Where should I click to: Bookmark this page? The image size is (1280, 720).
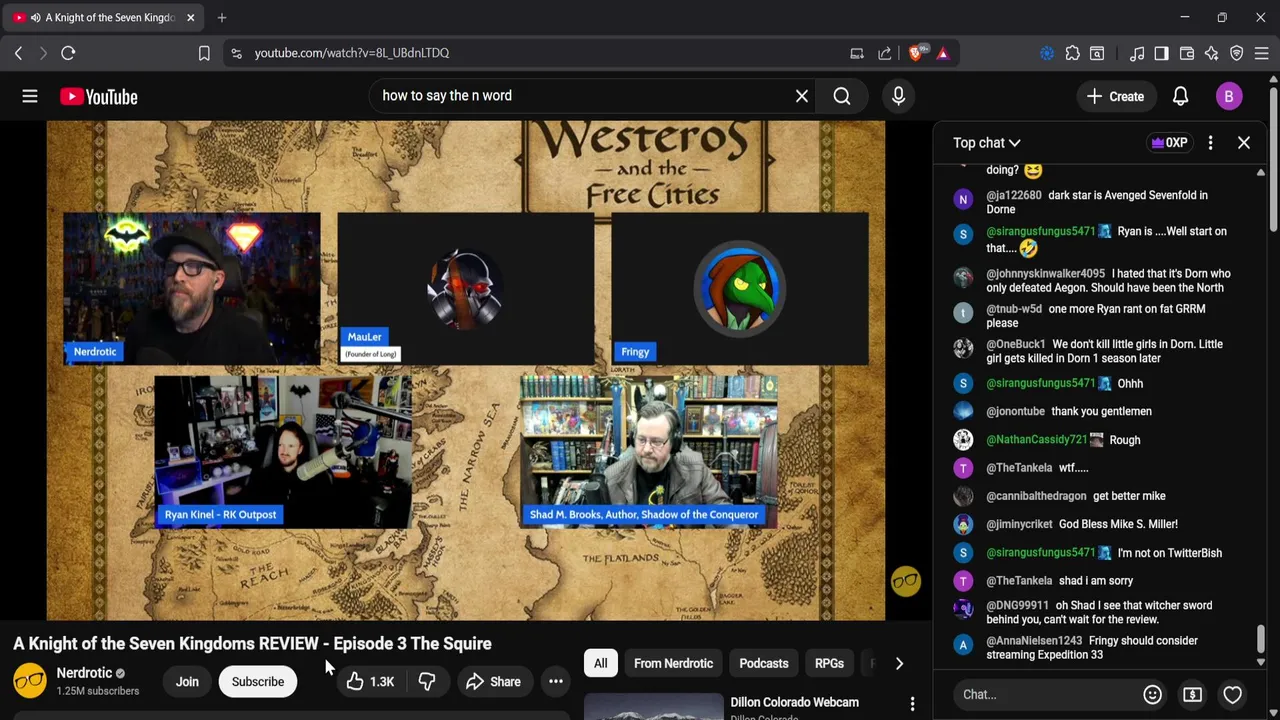(x=204, y=53)
